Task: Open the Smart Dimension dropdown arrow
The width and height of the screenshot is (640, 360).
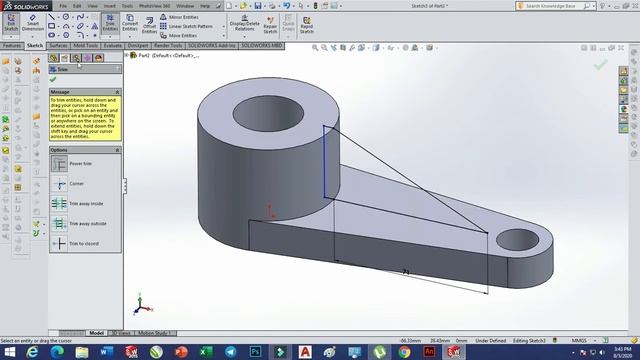Action: click(33, 36)
